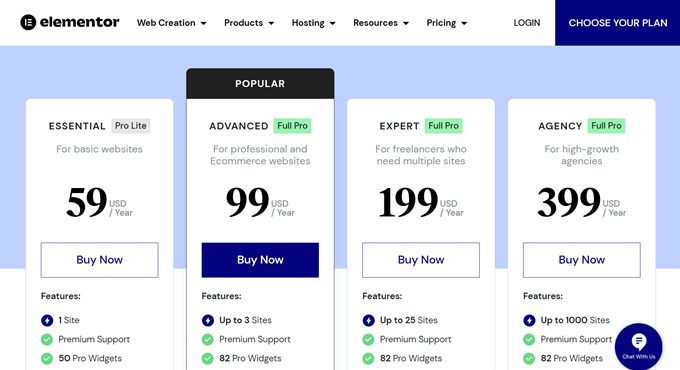Click 'For basic websites' description

[x=99, y=149]
